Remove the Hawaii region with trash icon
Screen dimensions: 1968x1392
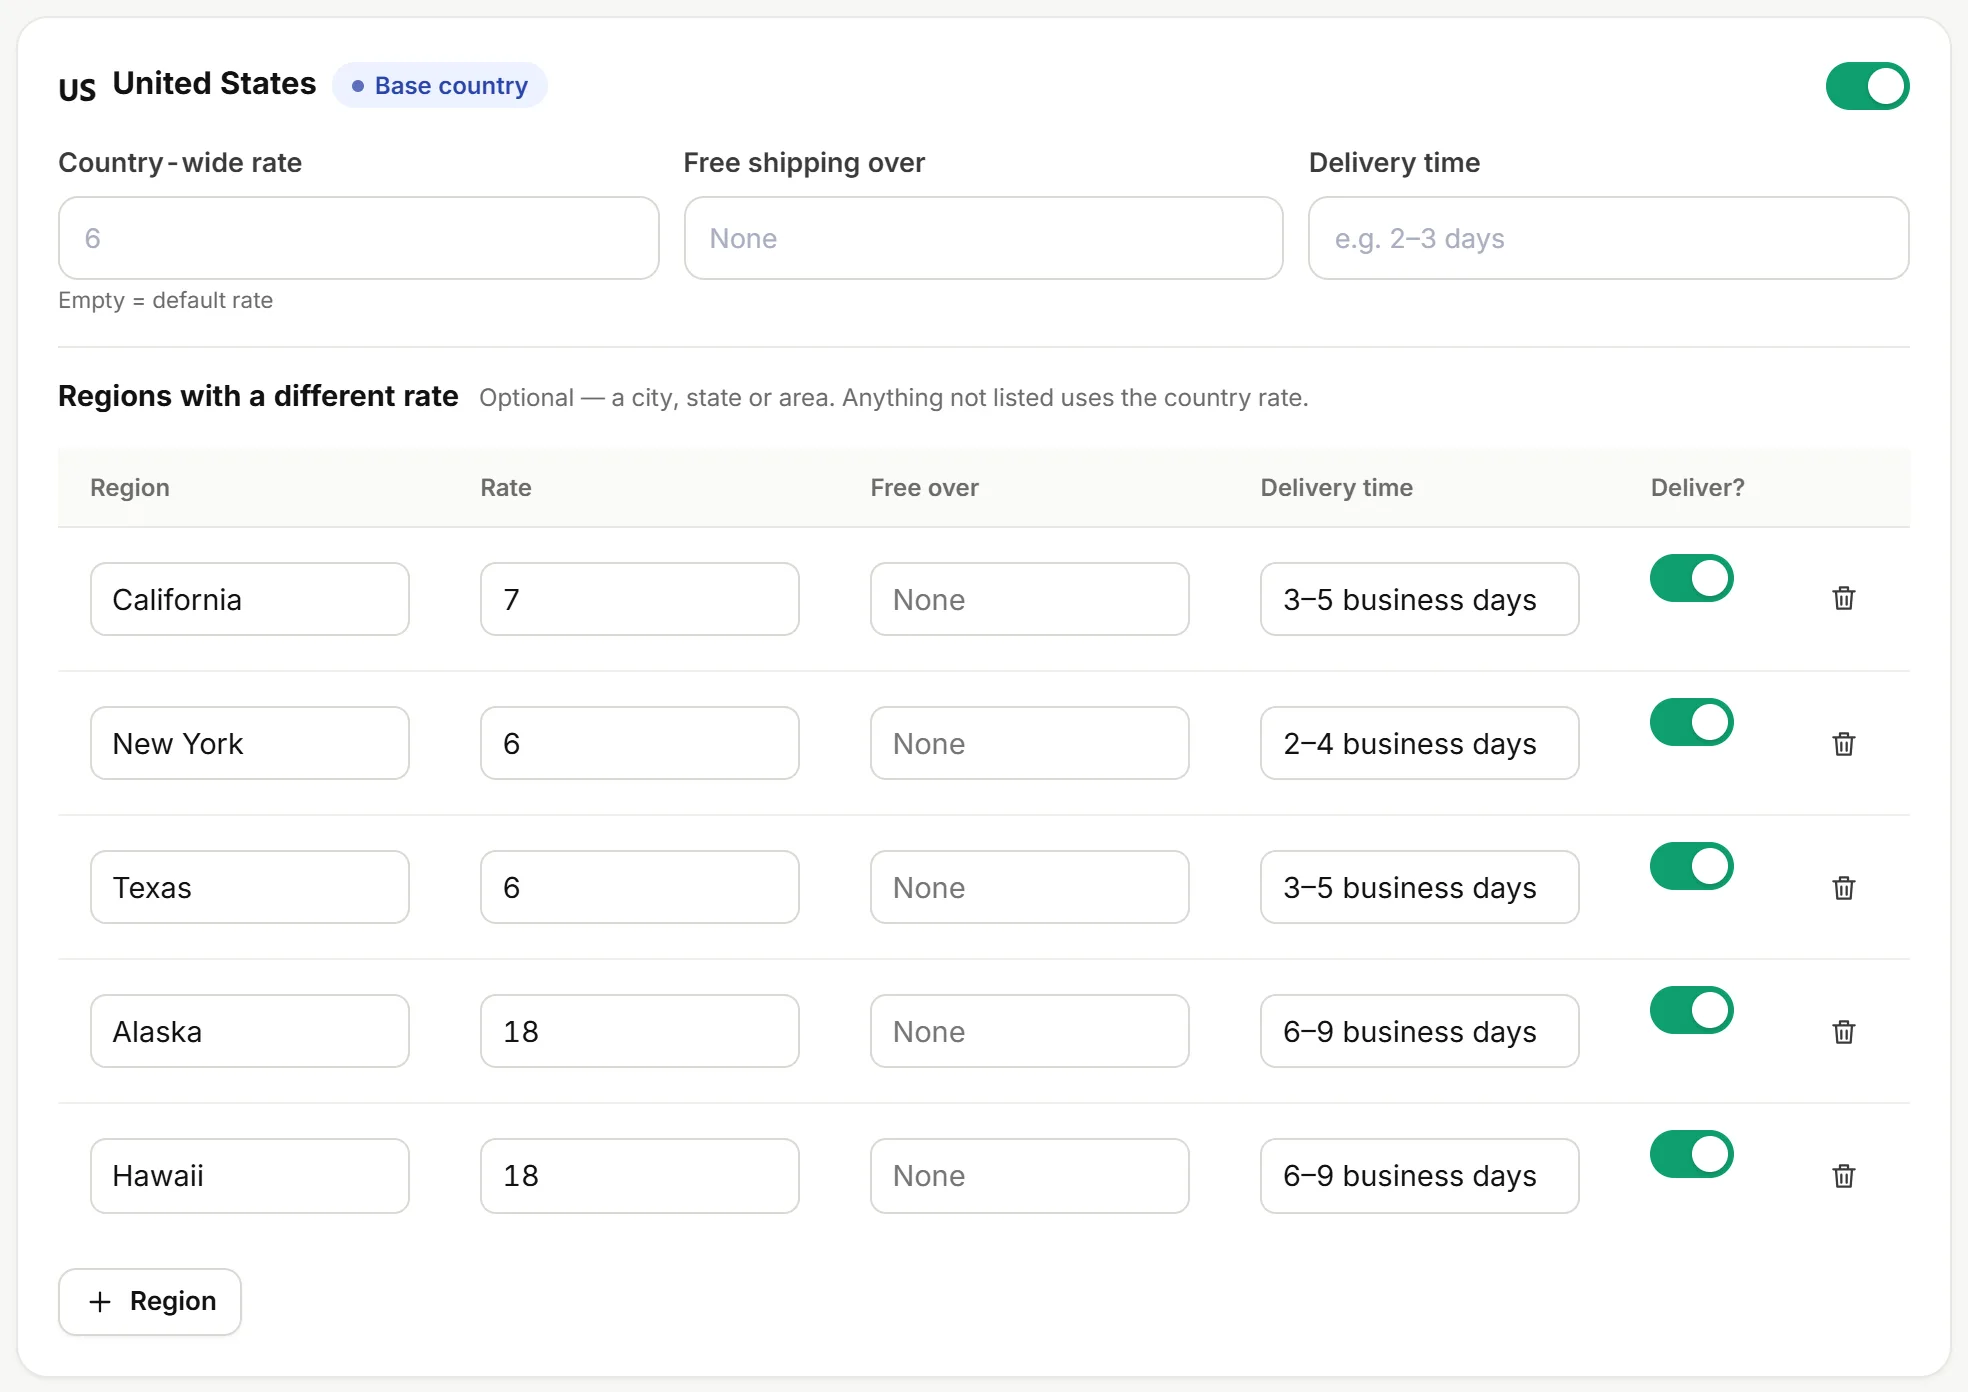pos(1844,1175)
